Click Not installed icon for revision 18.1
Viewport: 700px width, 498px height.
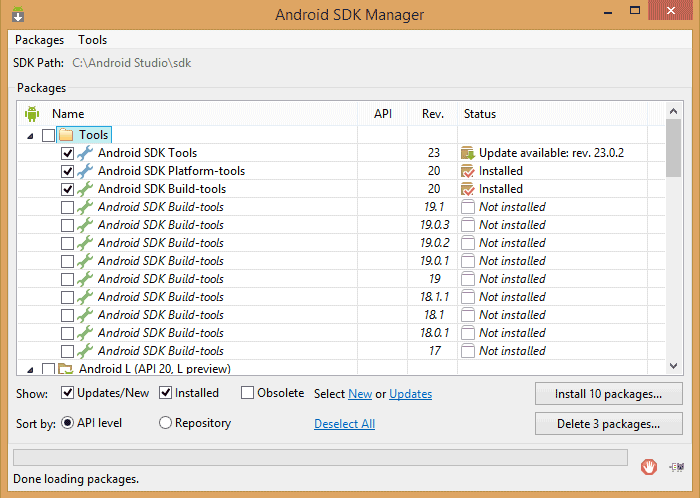click(x=468, y=315)
